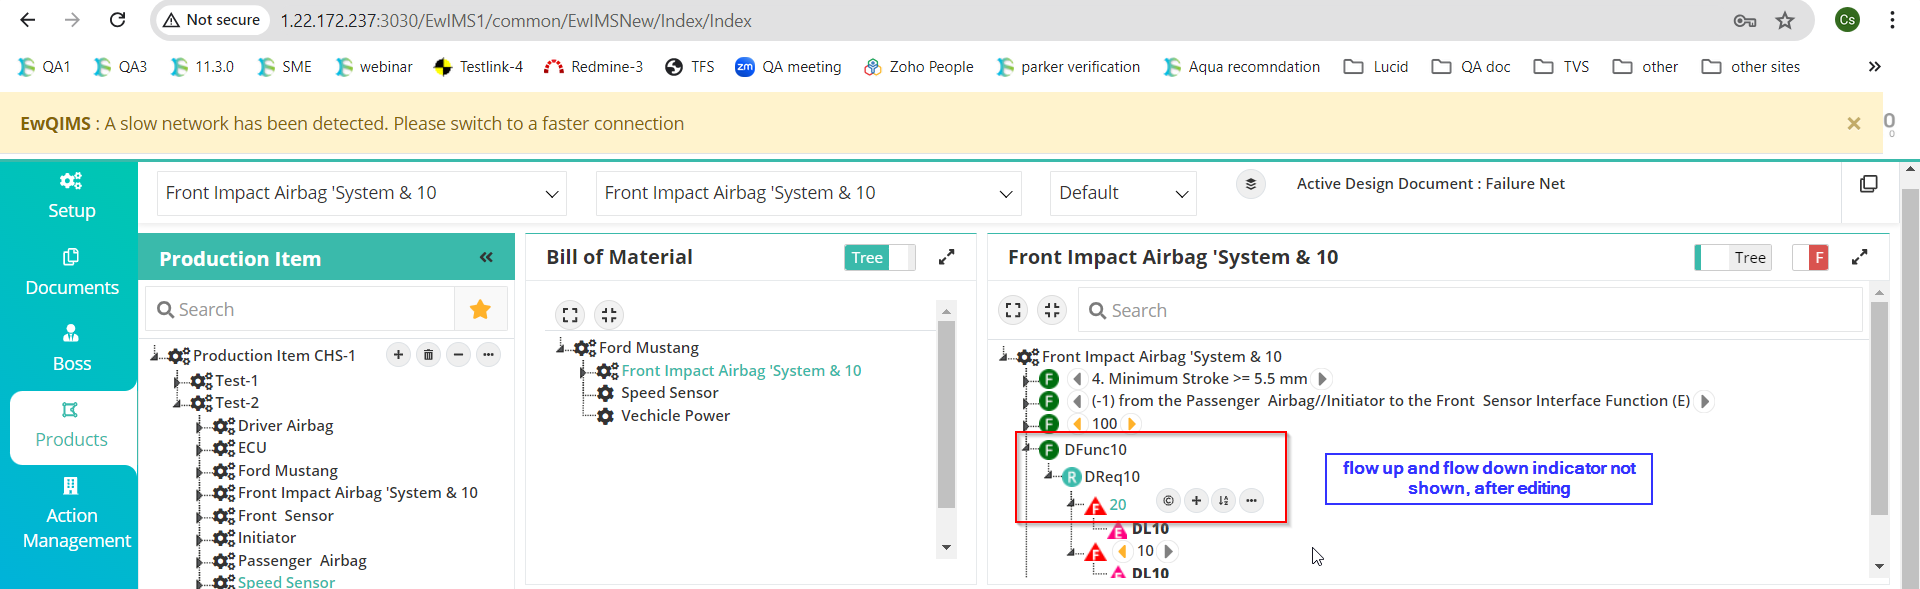
Task: Expand the Driver Airbag node
Action: [200, 426]
